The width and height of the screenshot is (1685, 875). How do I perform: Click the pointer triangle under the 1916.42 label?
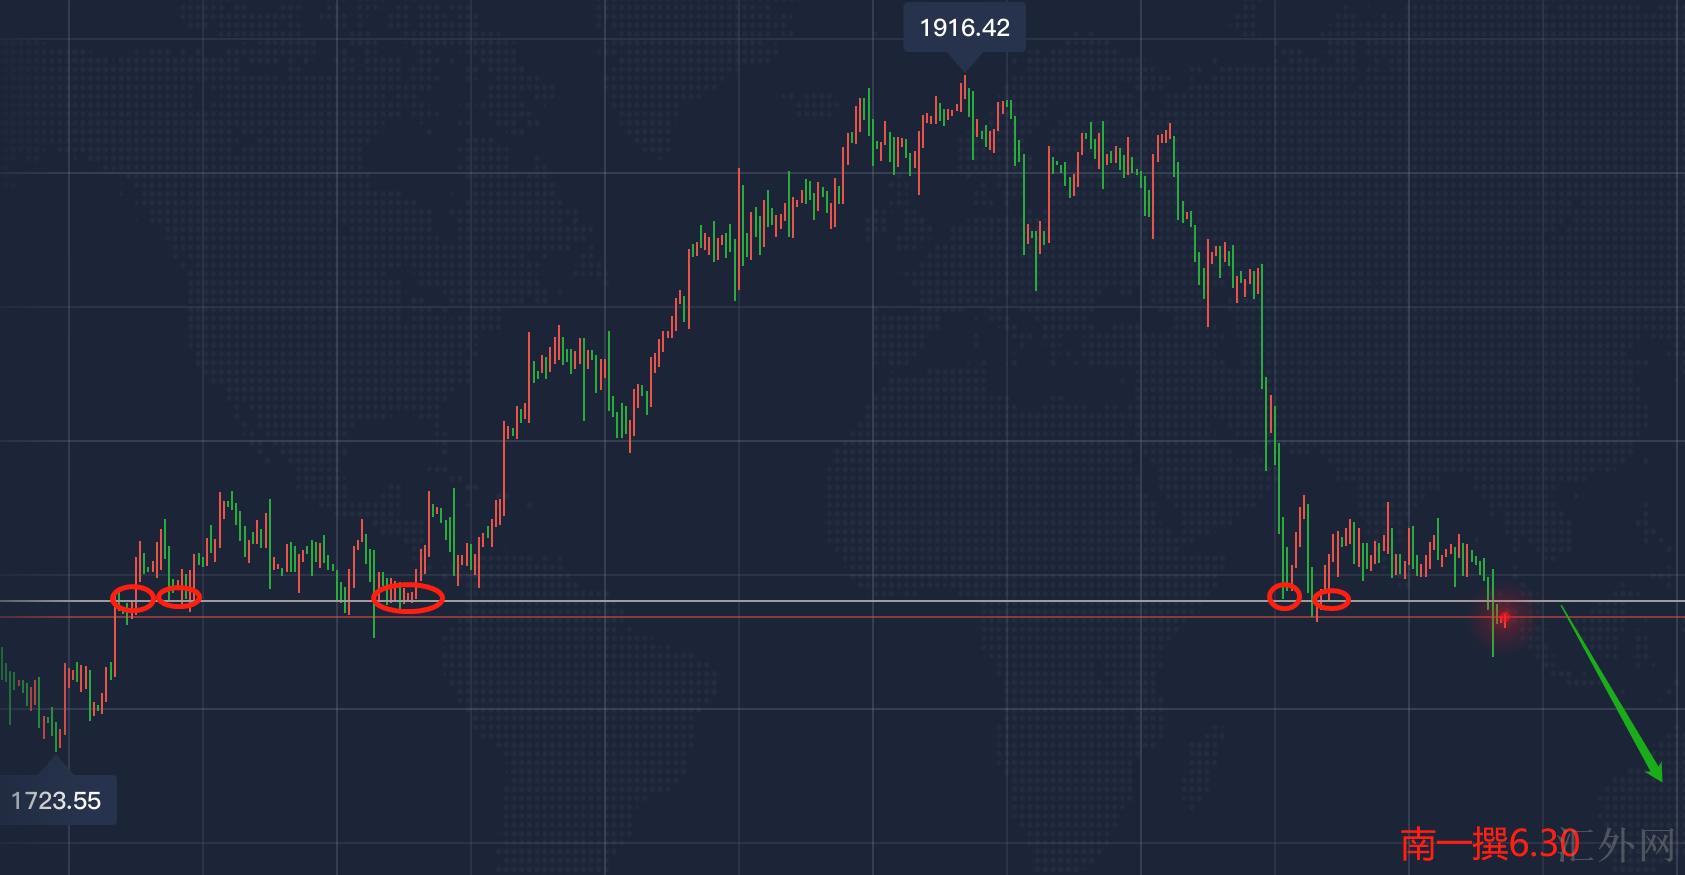964,62
